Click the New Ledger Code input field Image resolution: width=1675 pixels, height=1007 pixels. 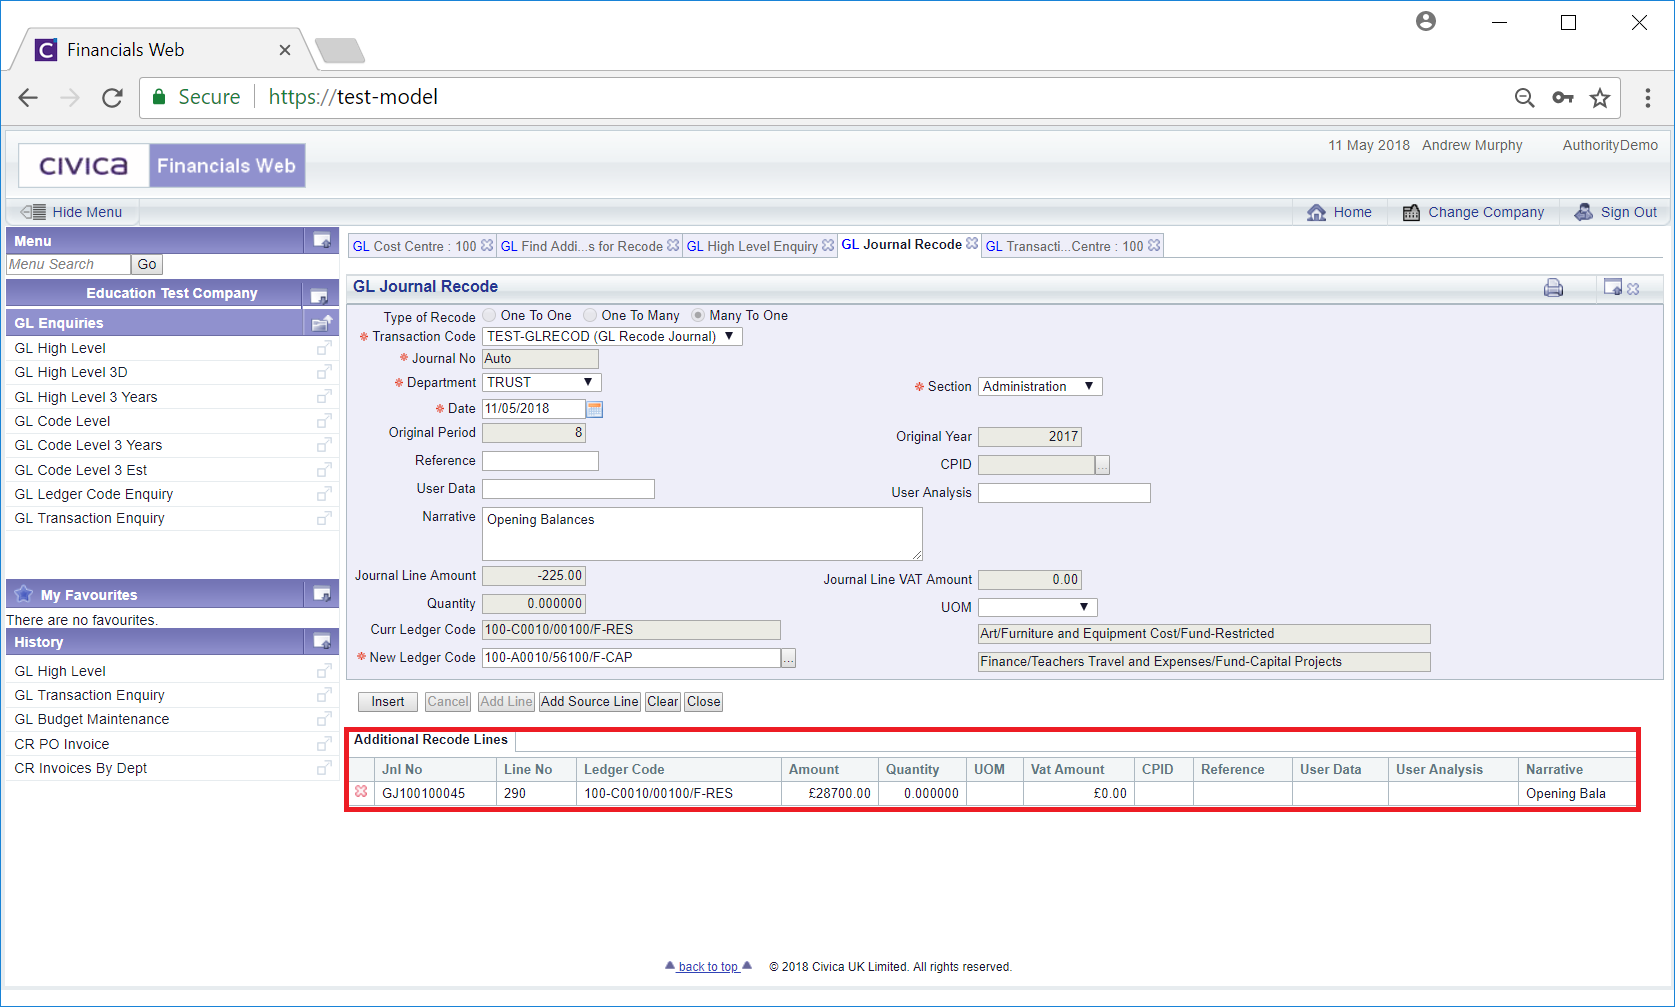point(631,658)
